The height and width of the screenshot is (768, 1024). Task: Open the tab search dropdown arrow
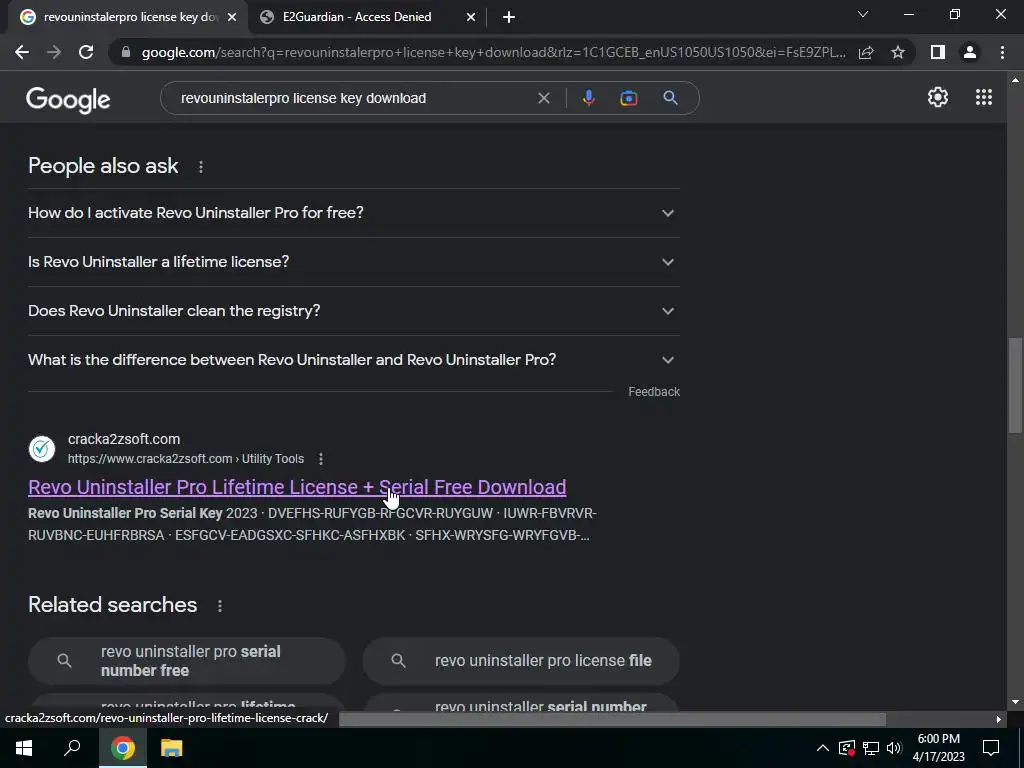pos(863,14)
